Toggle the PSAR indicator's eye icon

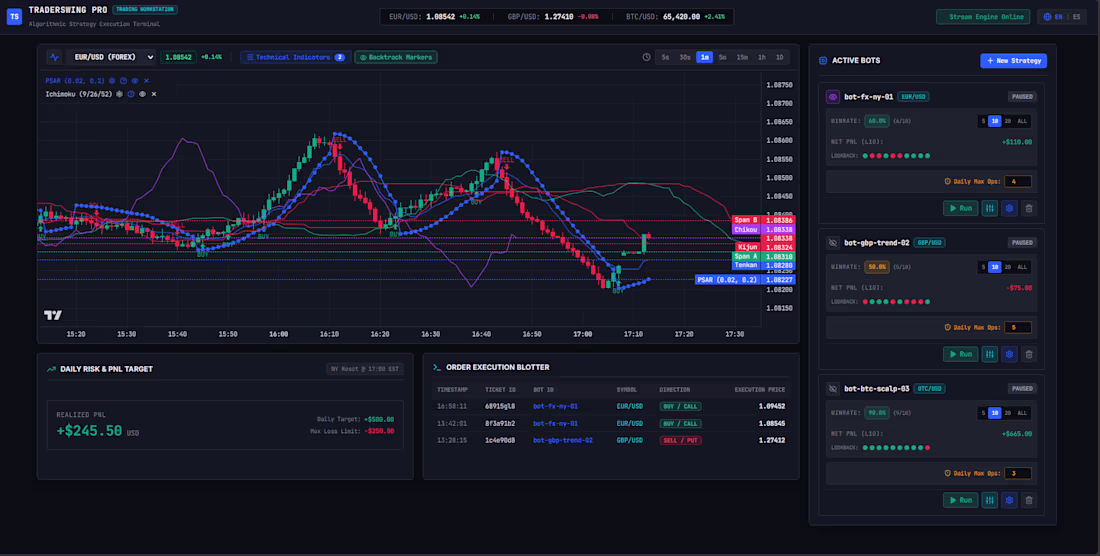coord(135,81)
